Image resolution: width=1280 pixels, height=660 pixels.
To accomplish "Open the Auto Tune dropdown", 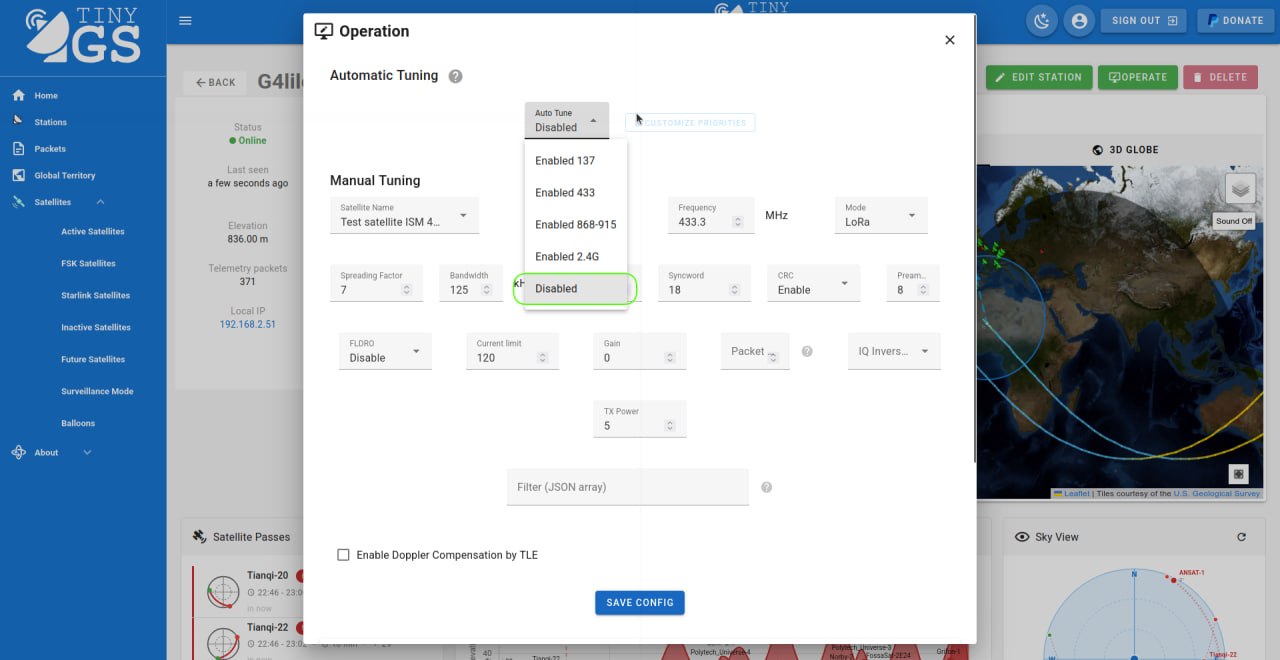I will click(x=567, y=120).
